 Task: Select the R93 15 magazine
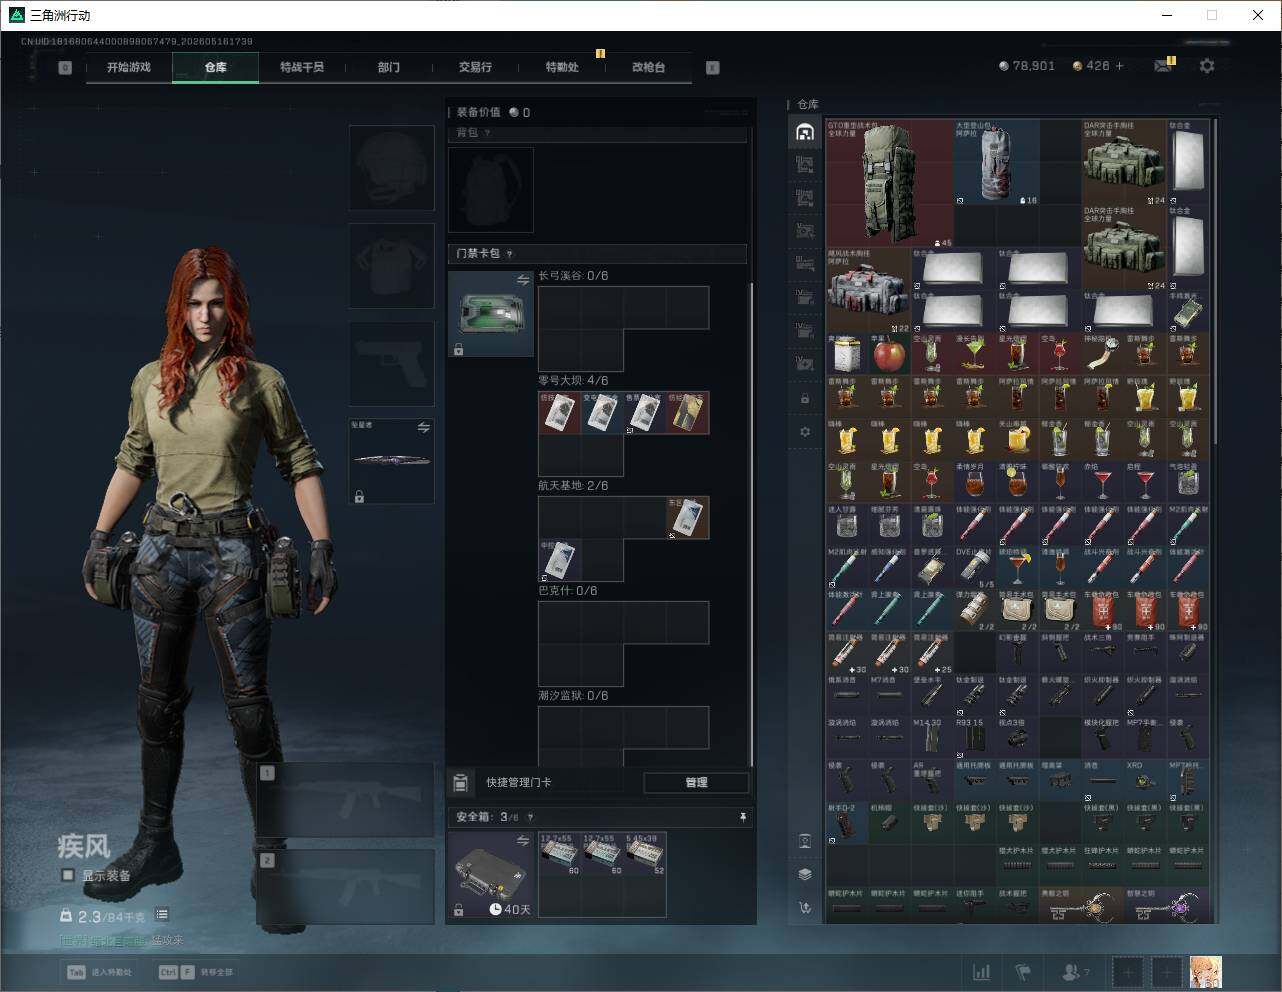coord(975,737)
